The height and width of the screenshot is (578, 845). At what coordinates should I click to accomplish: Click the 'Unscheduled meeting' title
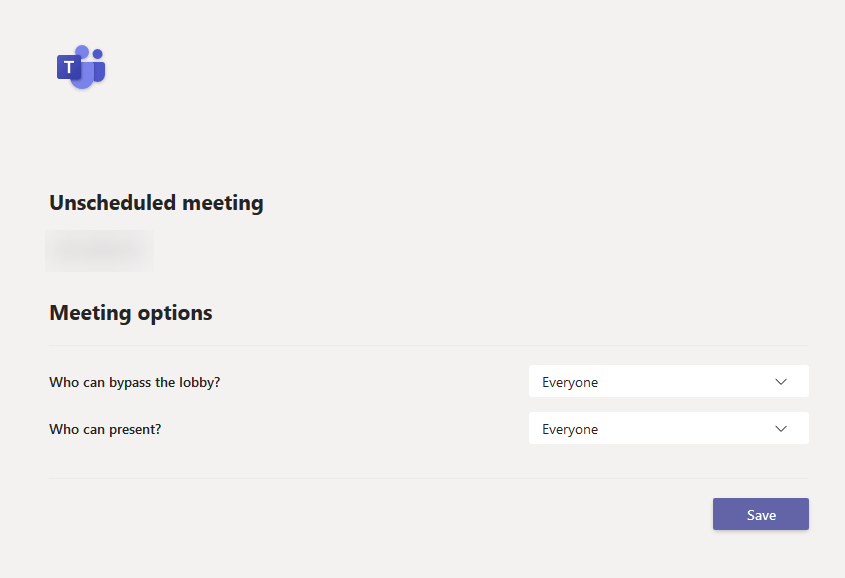156,203
